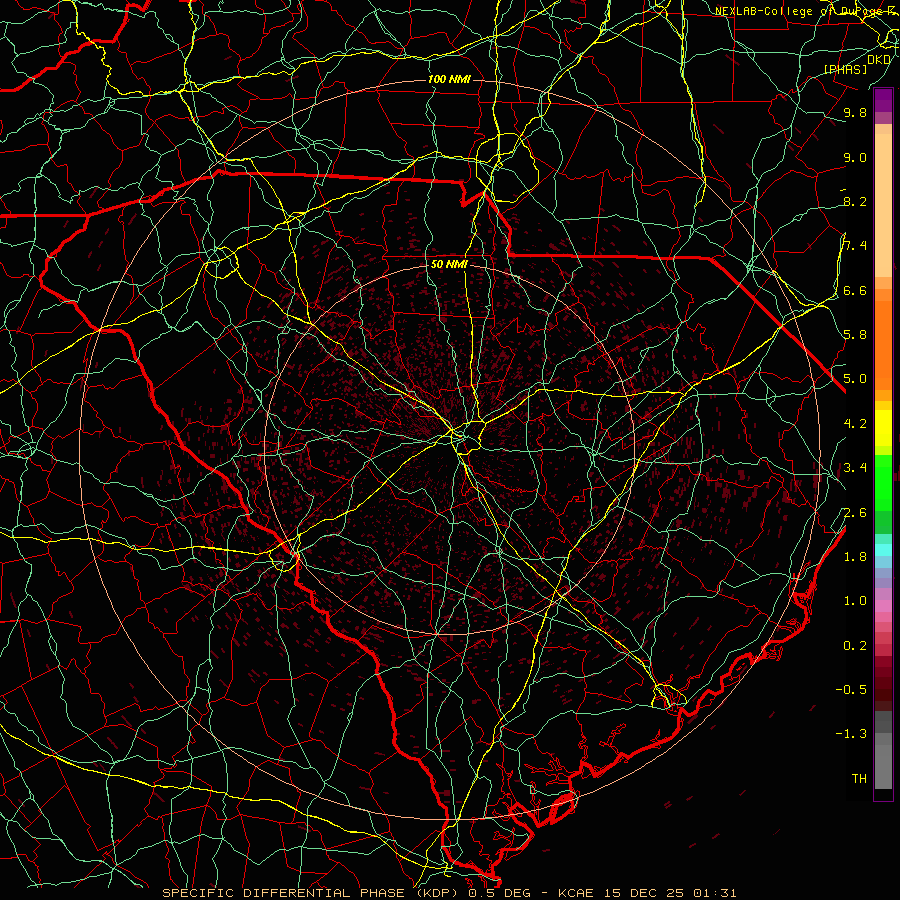Click the pink segment of the color bar
Screen dimensions: 900x900
[x=883, y=605]
